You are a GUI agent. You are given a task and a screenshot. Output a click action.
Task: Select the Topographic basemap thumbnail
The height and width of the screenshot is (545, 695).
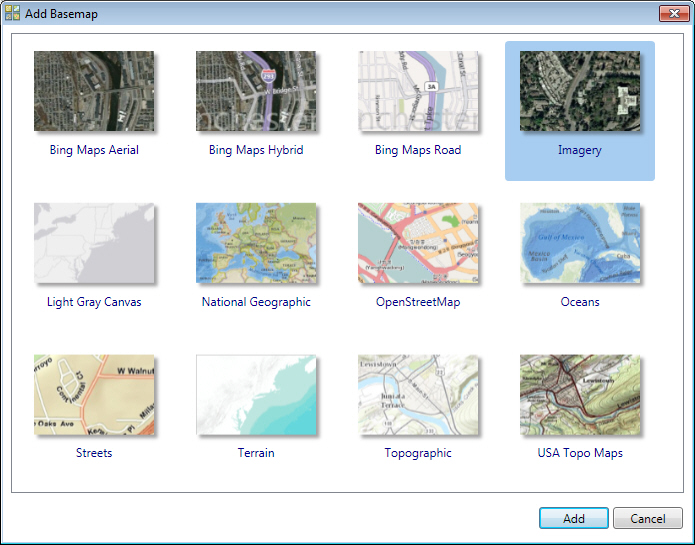click(418, 394)
